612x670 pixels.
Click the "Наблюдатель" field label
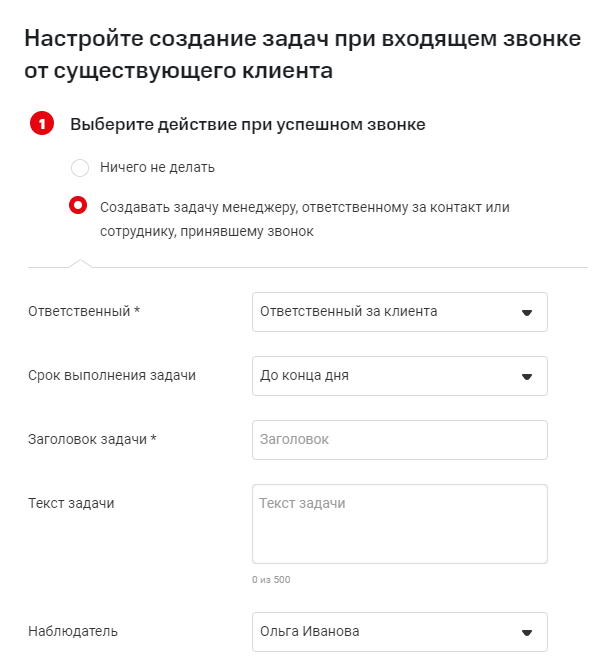coord(73,632)
